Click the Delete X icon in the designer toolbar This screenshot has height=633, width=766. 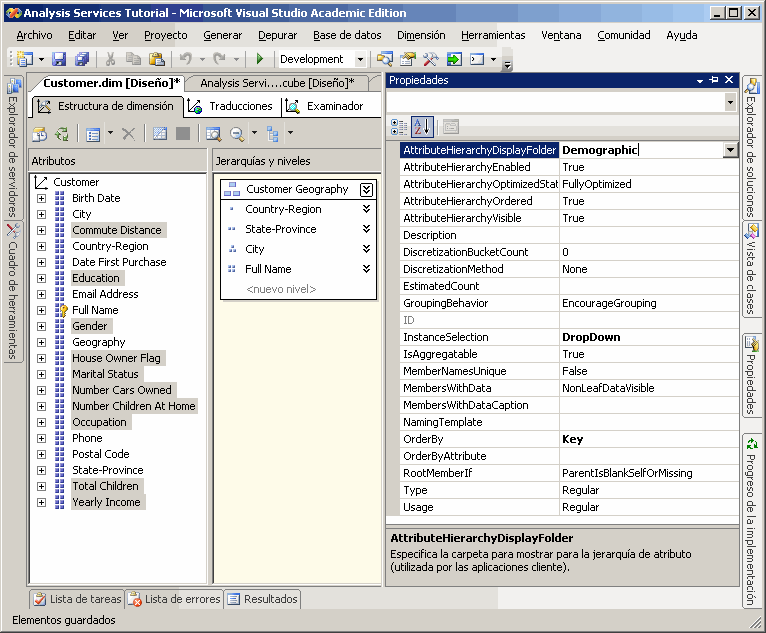point(128,133)
